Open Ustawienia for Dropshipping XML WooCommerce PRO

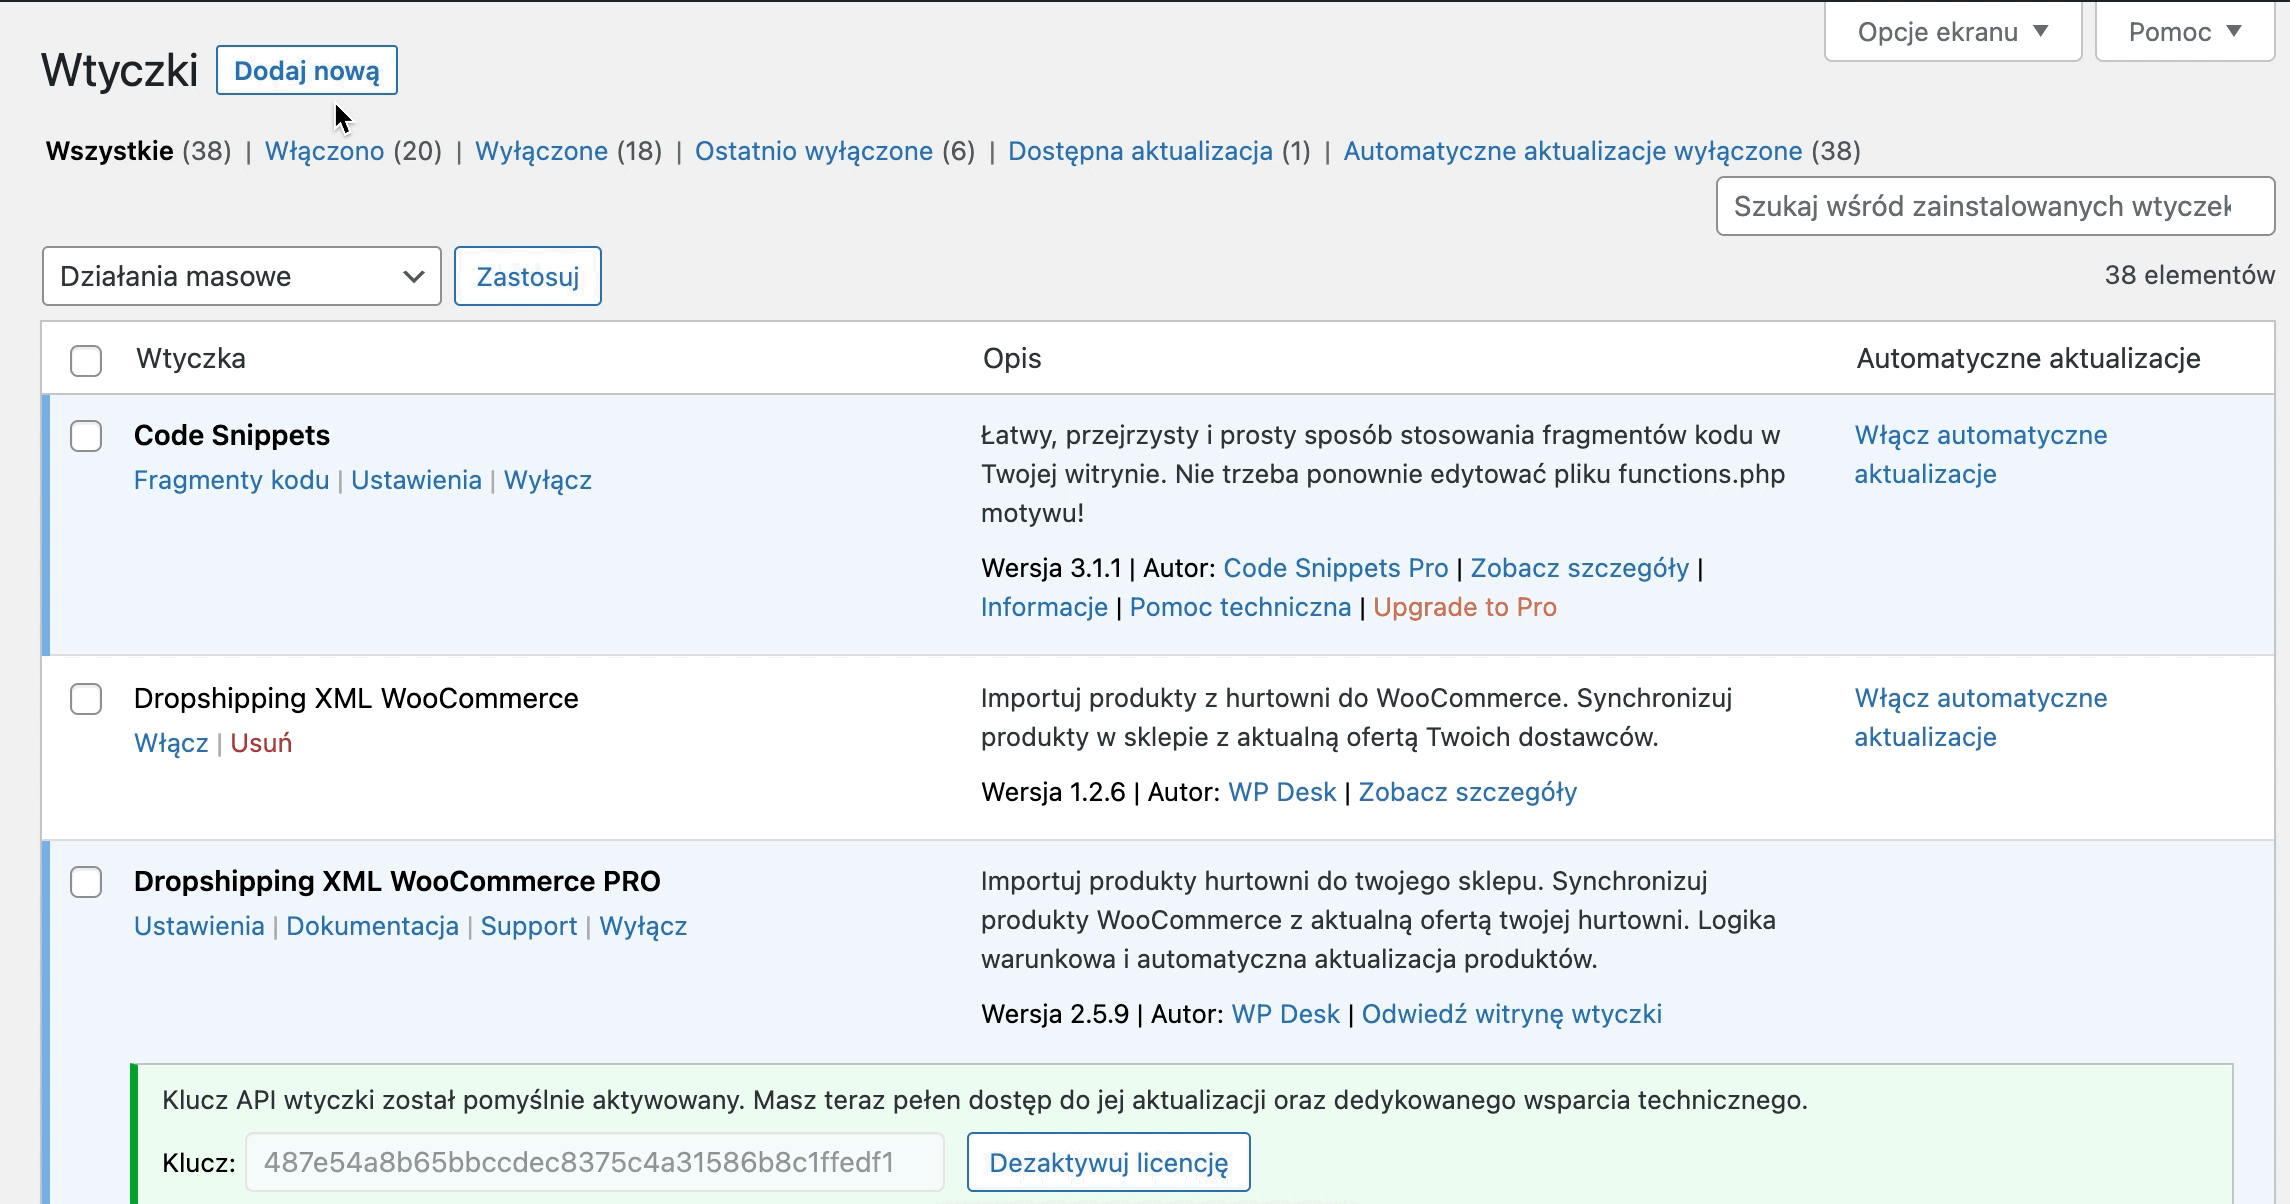click(x=199, y=926)
